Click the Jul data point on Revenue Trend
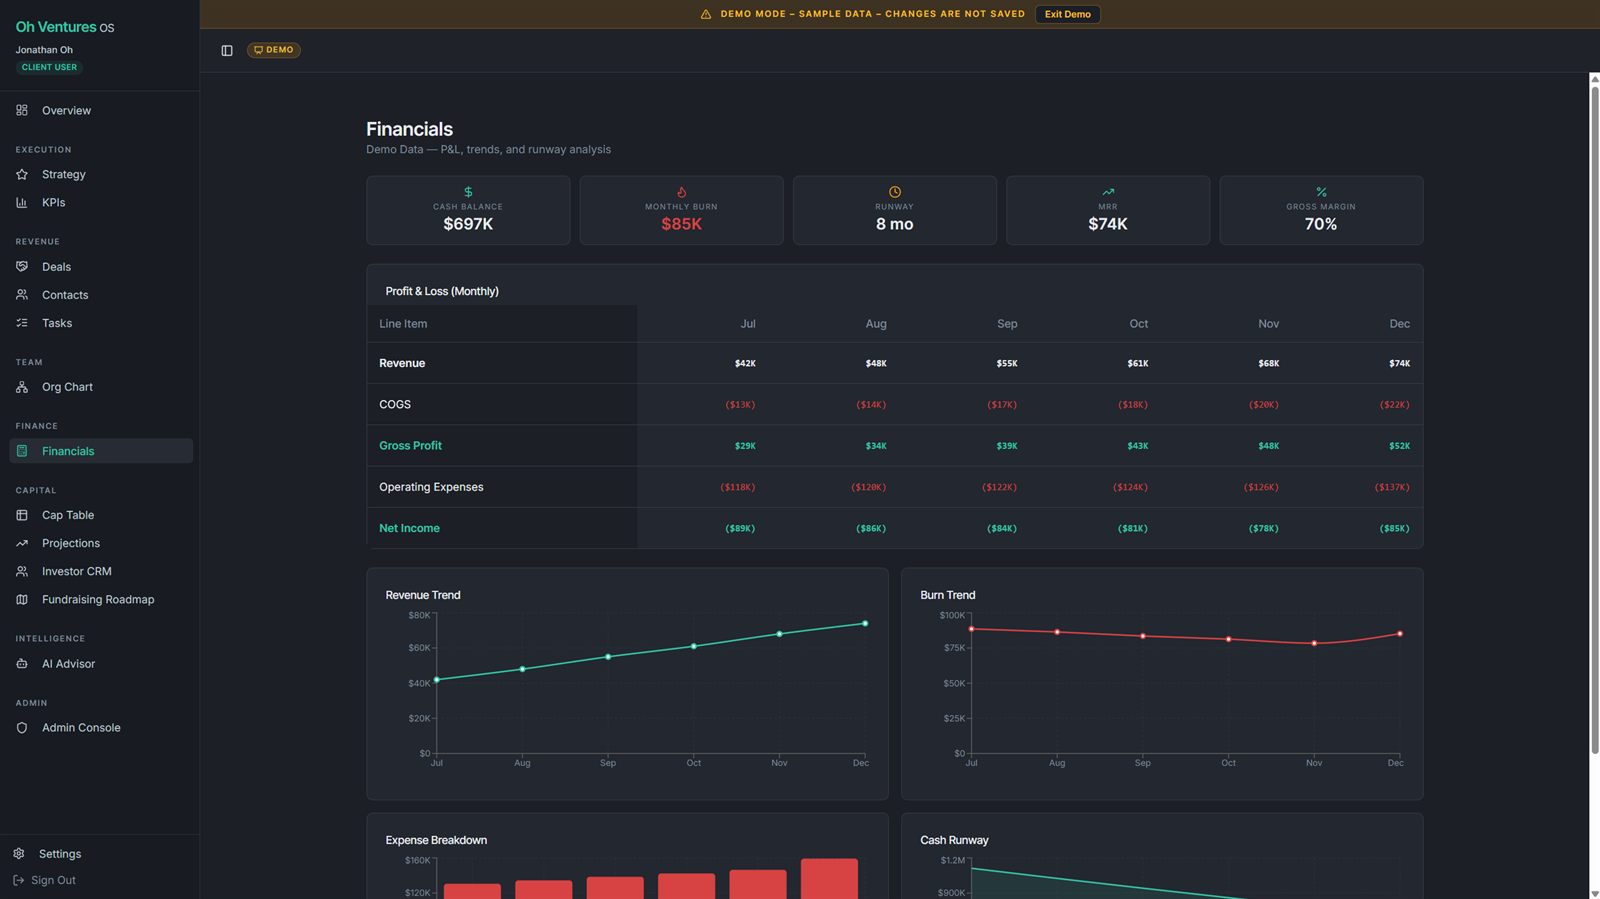Viewport: 1600px width, 899px height. coord(437,680)
